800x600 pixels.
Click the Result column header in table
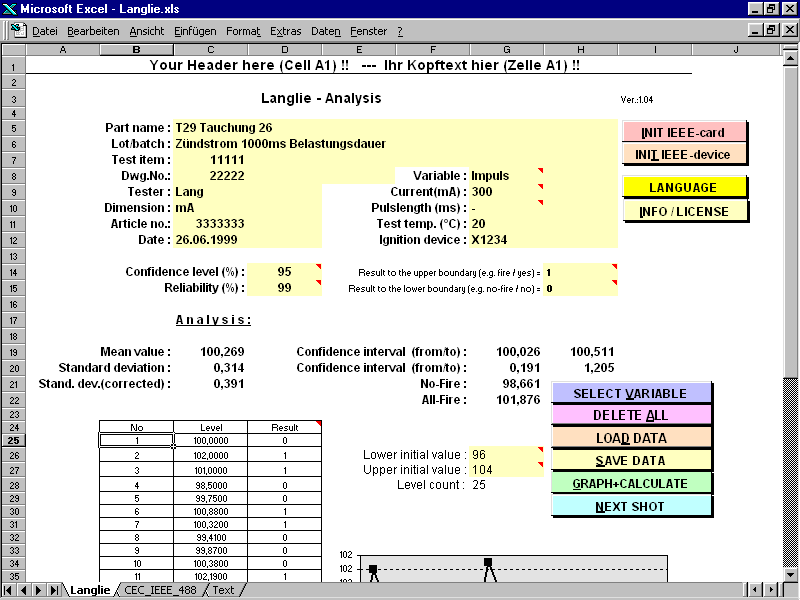click(284, 427)
